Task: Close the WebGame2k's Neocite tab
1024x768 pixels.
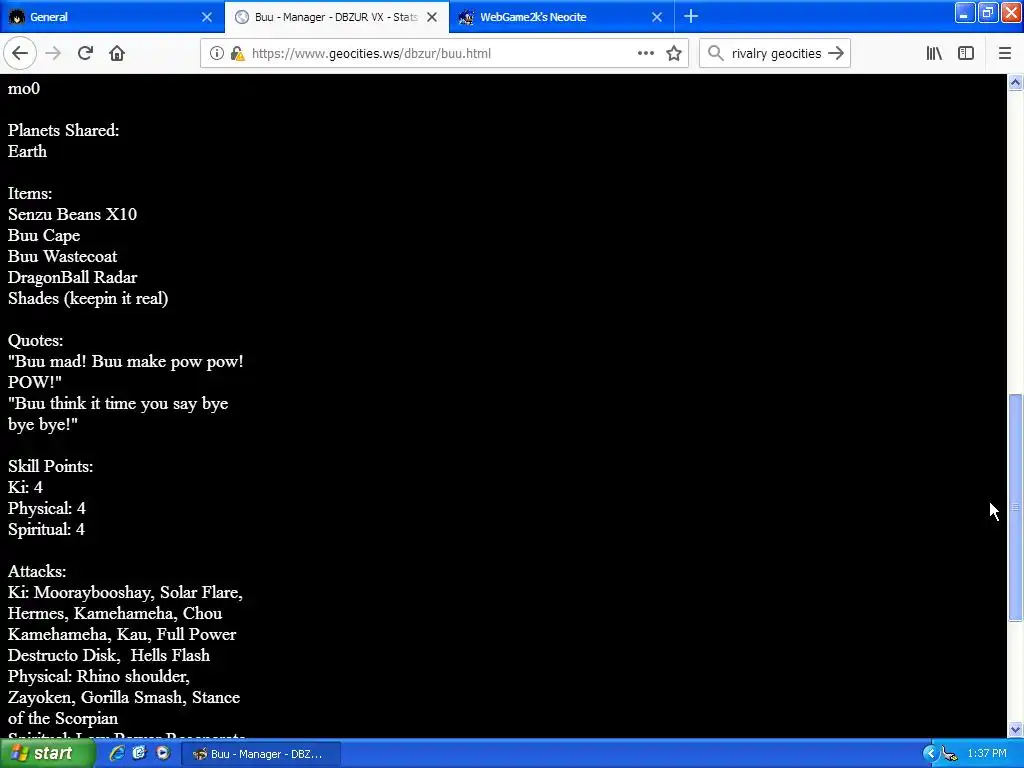Action: (x=657, y=17)
